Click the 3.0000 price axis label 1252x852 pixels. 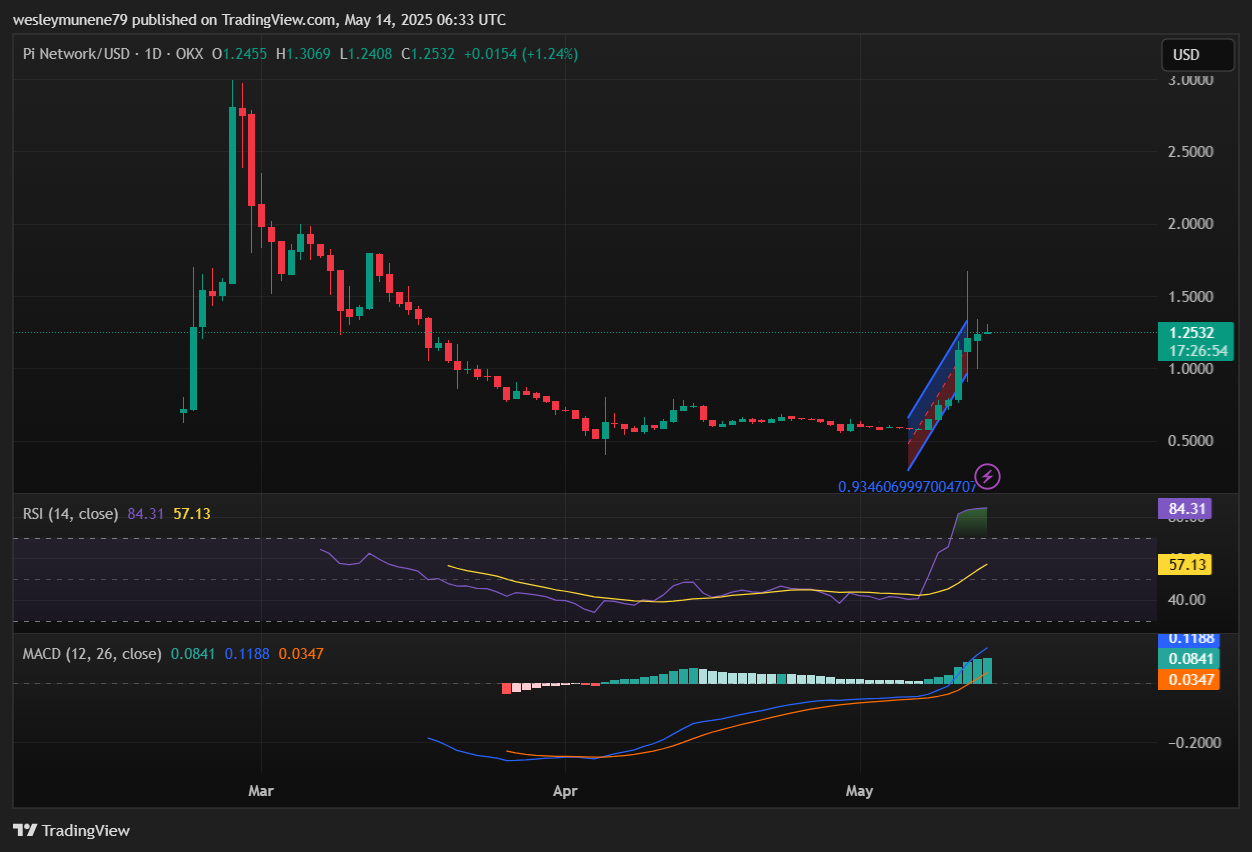1191,80
